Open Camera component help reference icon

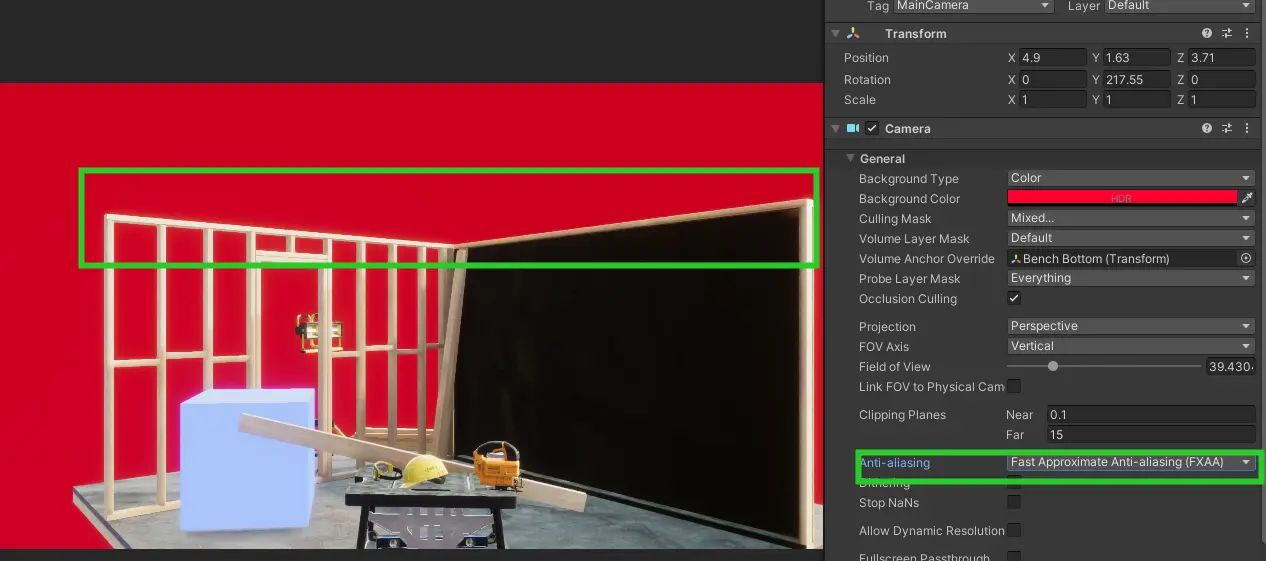[1207, 128]
